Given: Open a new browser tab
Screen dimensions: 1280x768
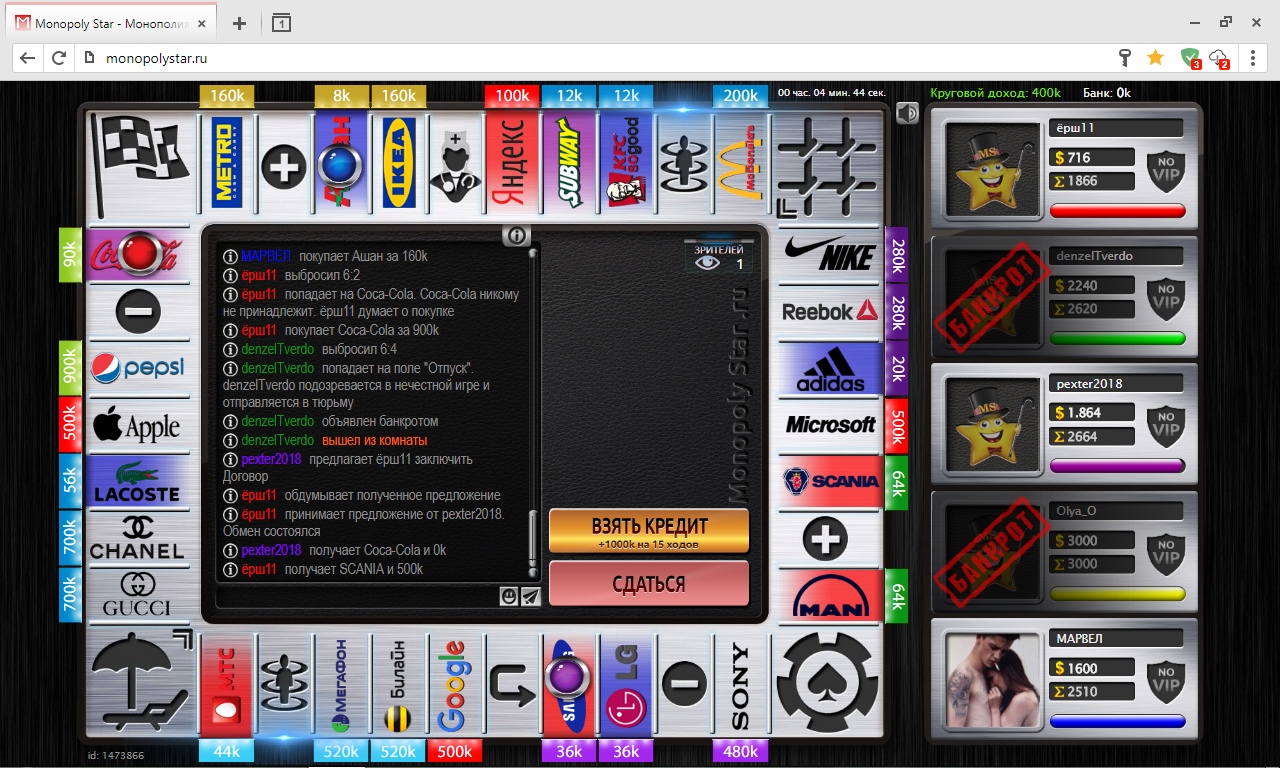Looking at the screenshot, I should click(x=239, y=23).
